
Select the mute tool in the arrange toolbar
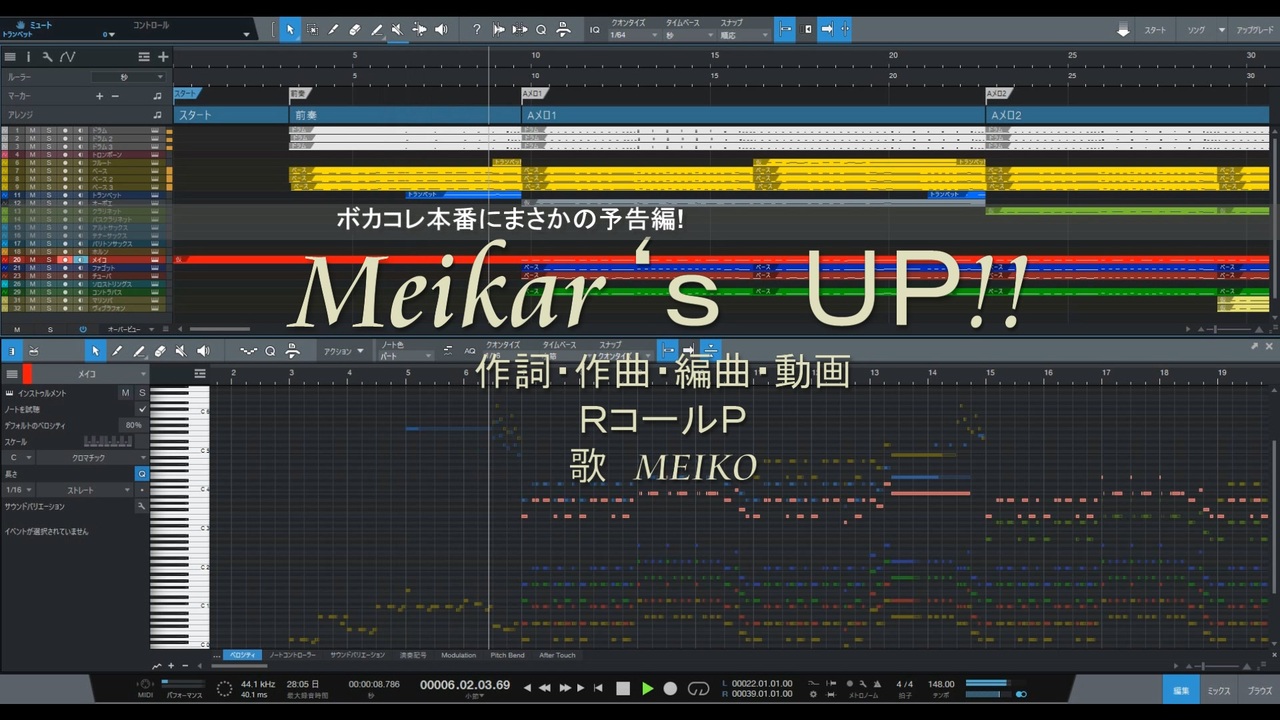pos(397,29)
